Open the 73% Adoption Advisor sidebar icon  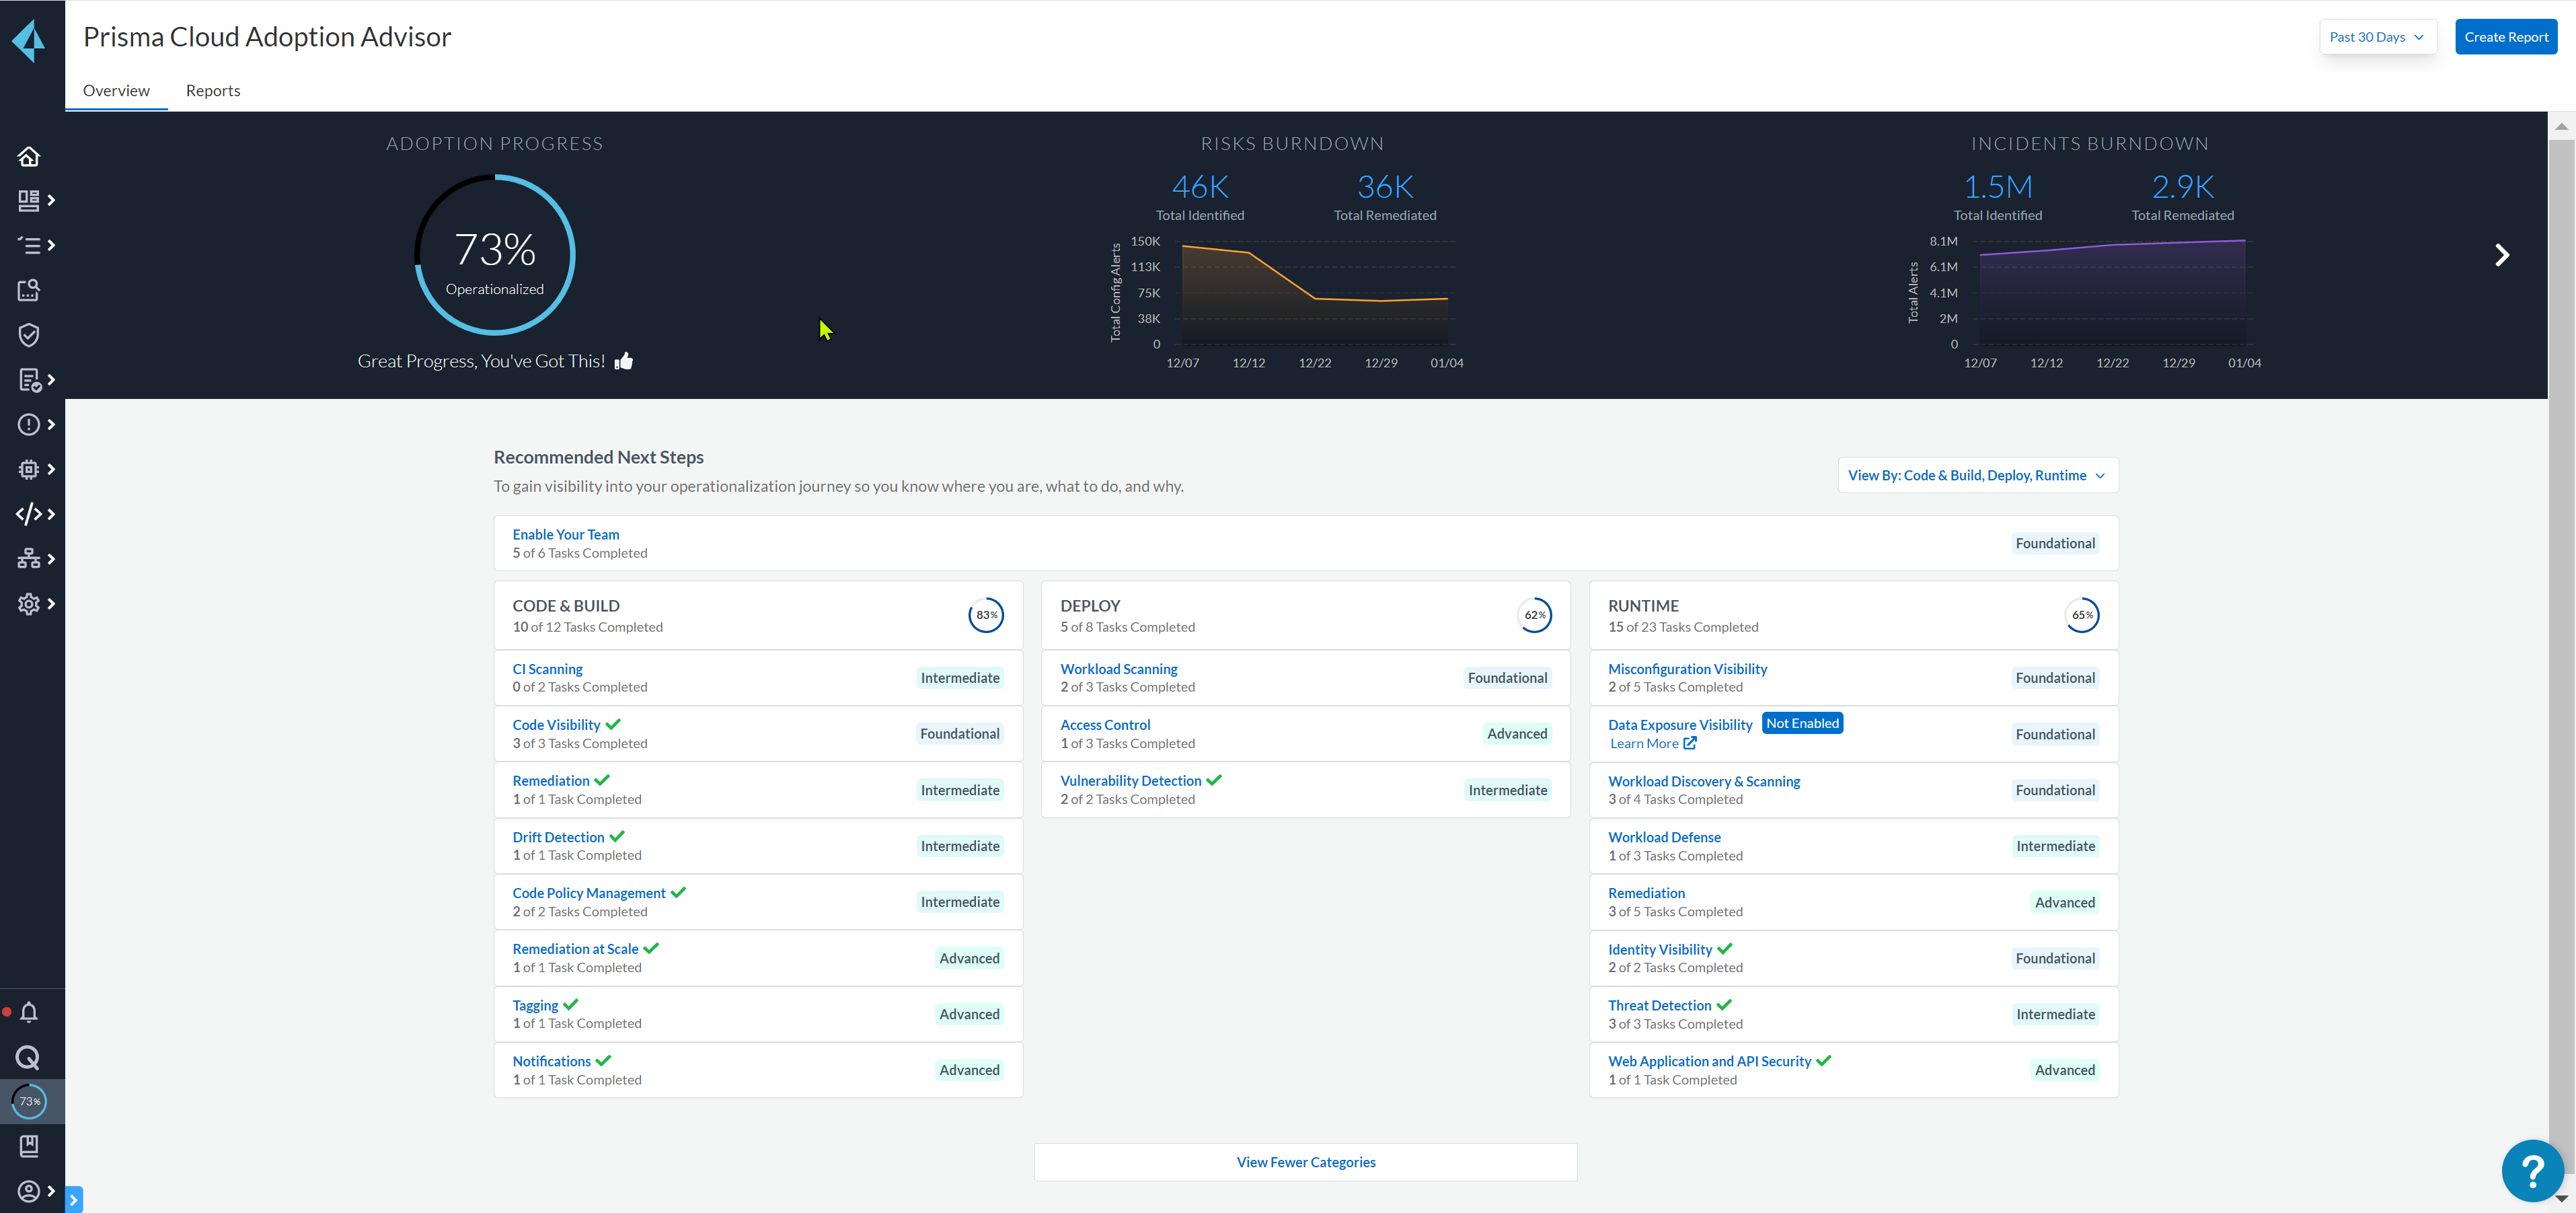pos(29,1101)
